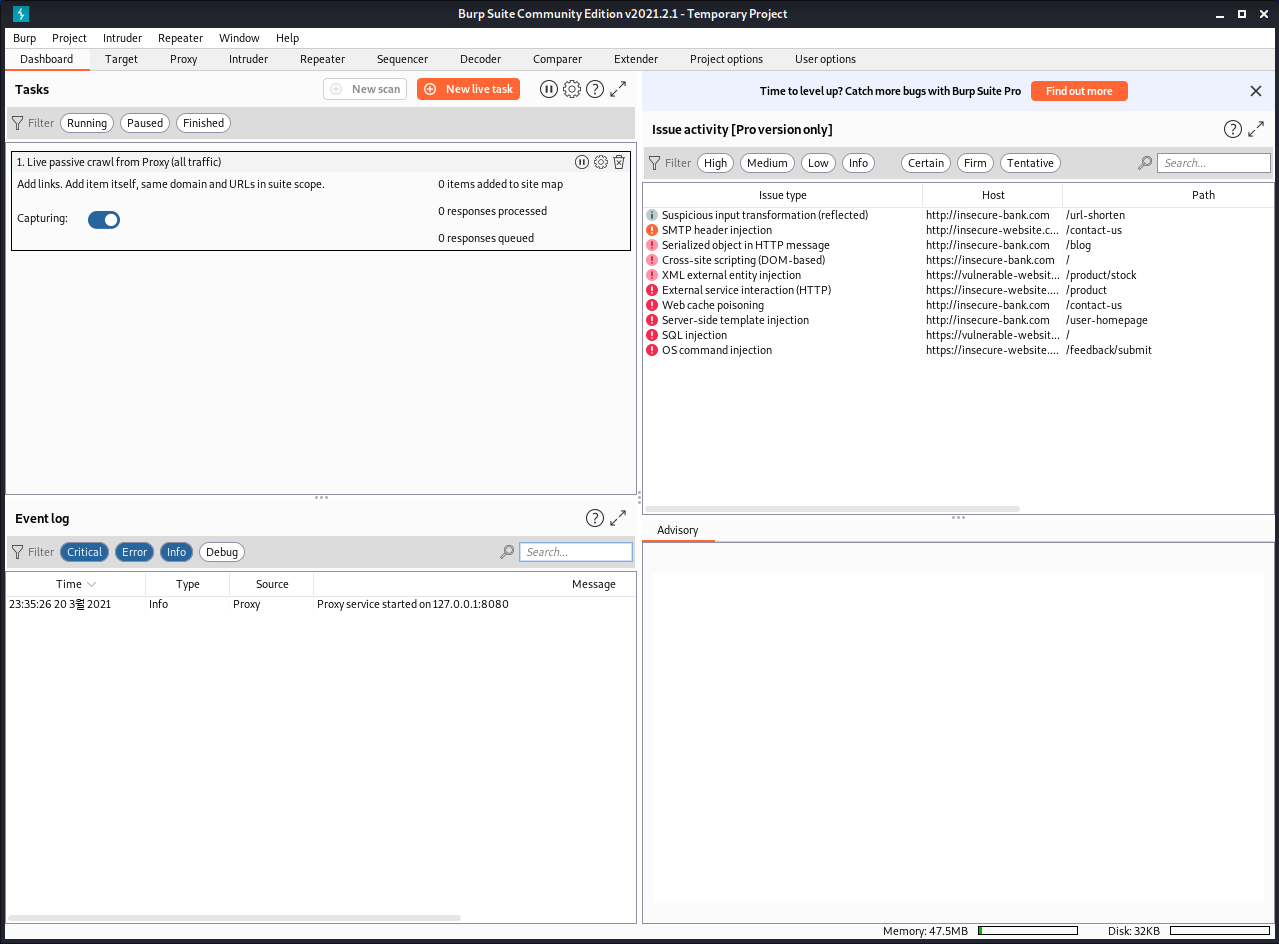The image size is (1279, 944).
Task: Switch to the Extender tab
Action: (636, 59)
